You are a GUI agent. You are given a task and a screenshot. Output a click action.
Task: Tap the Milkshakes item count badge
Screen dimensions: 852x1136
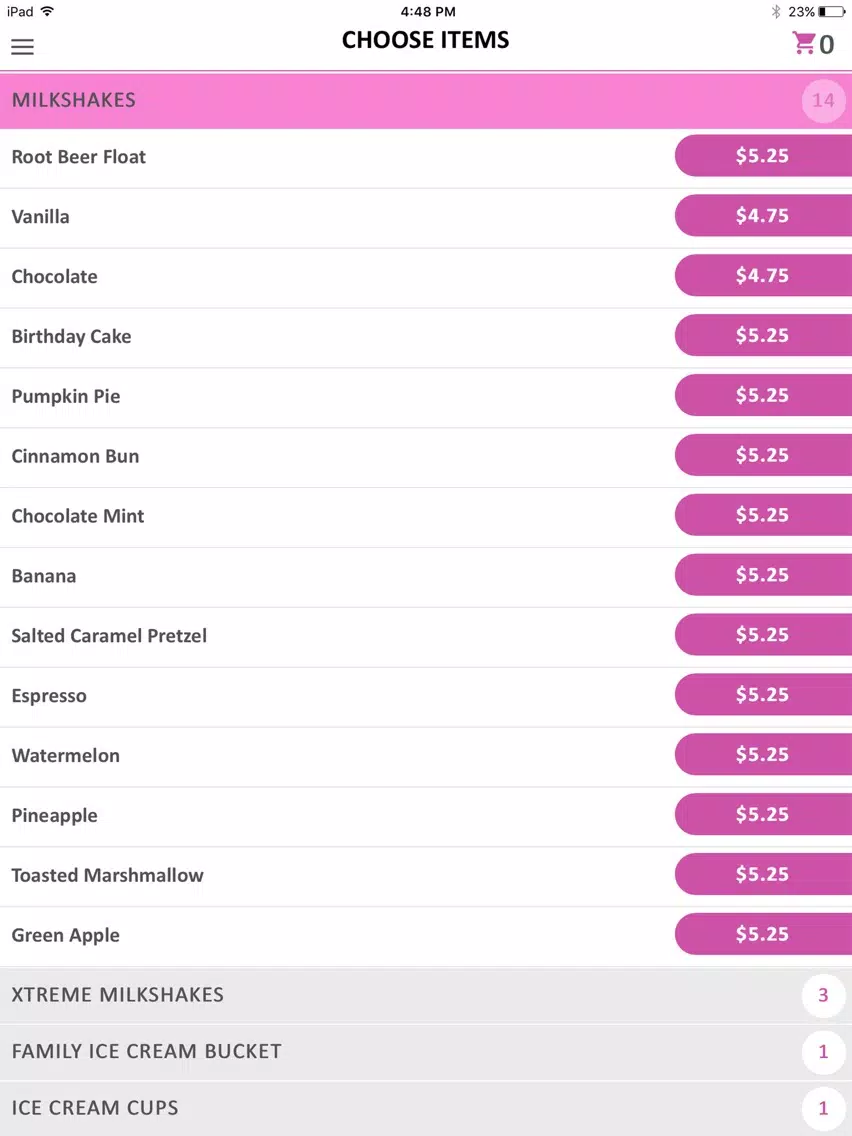pos(823,101)
